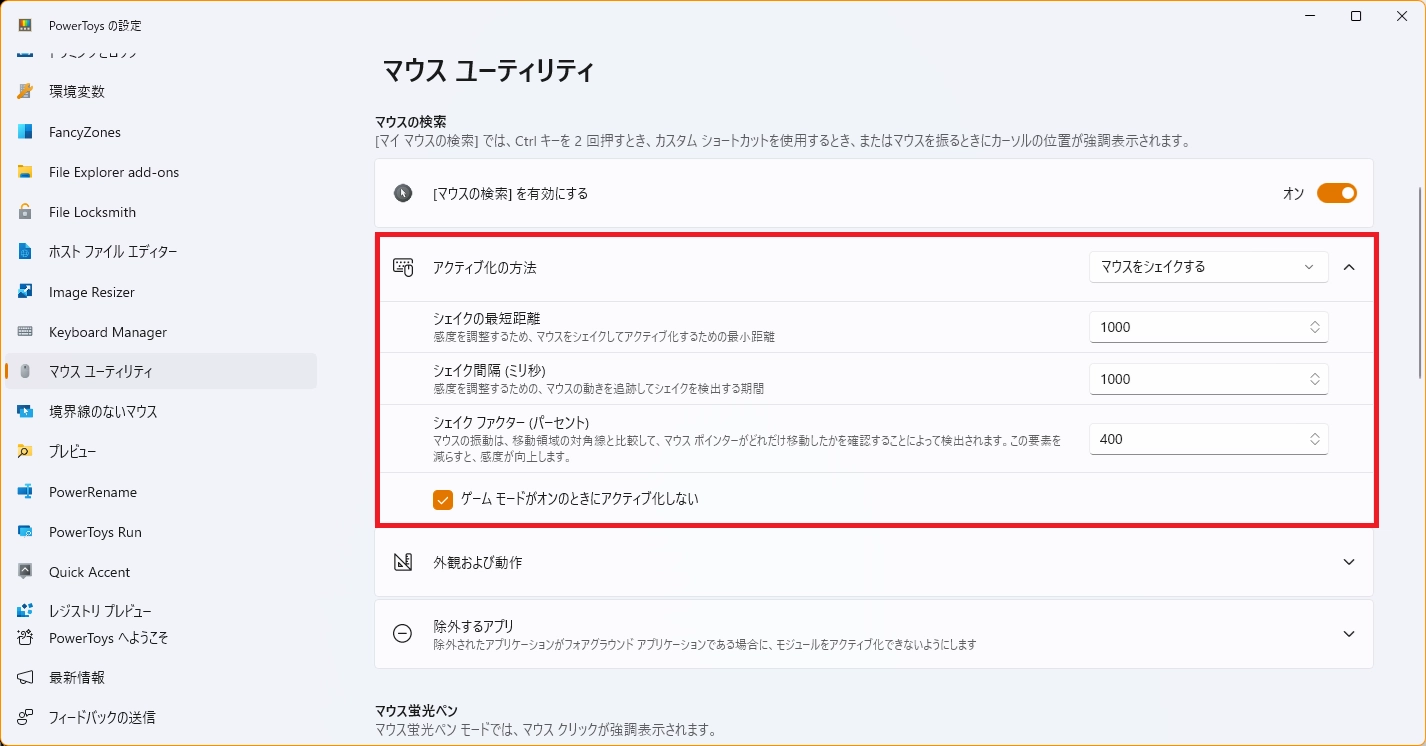This screenshot has height=746, width=1426.
Task: Click the シェイクの最短距離 value field
Action: pos(1195,327)
